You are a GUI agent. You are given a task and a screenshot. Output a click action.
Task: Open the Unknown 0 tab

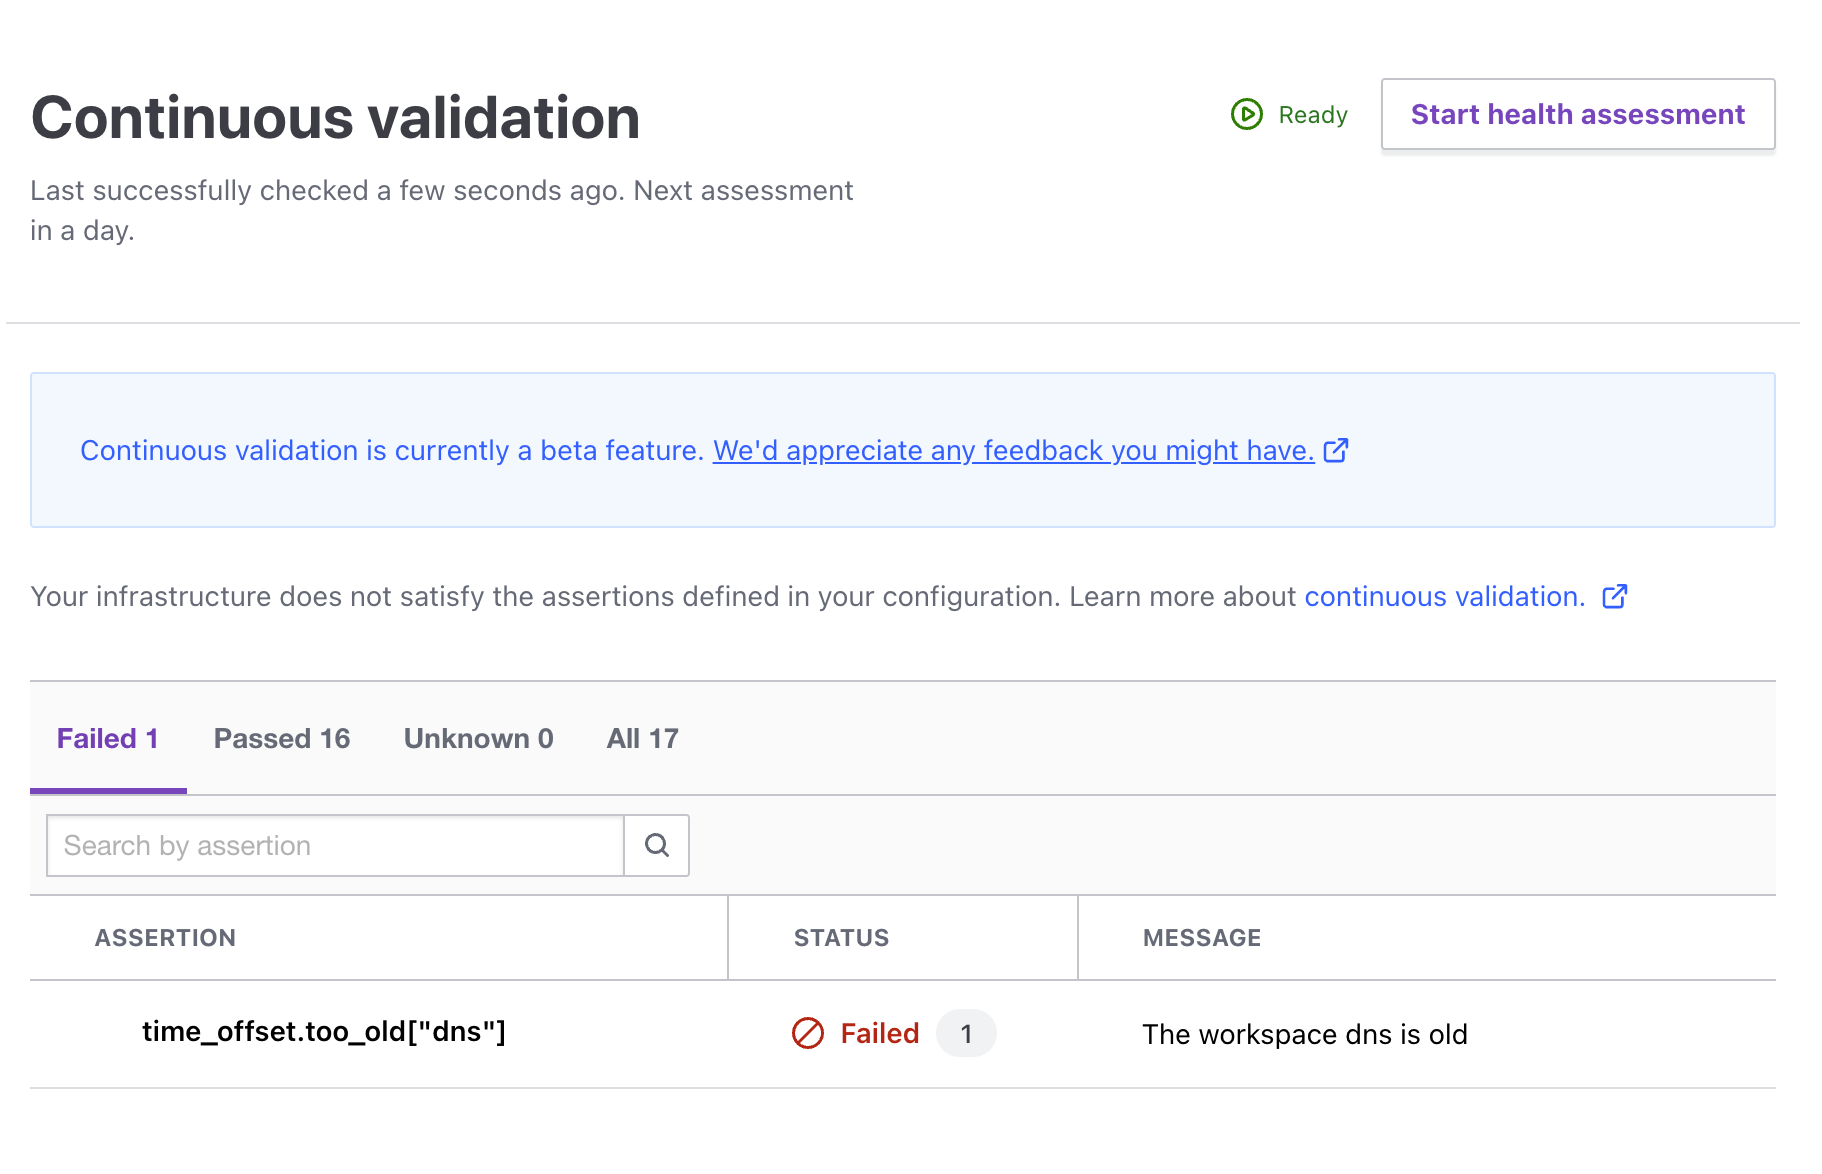(x=478, y=738)
